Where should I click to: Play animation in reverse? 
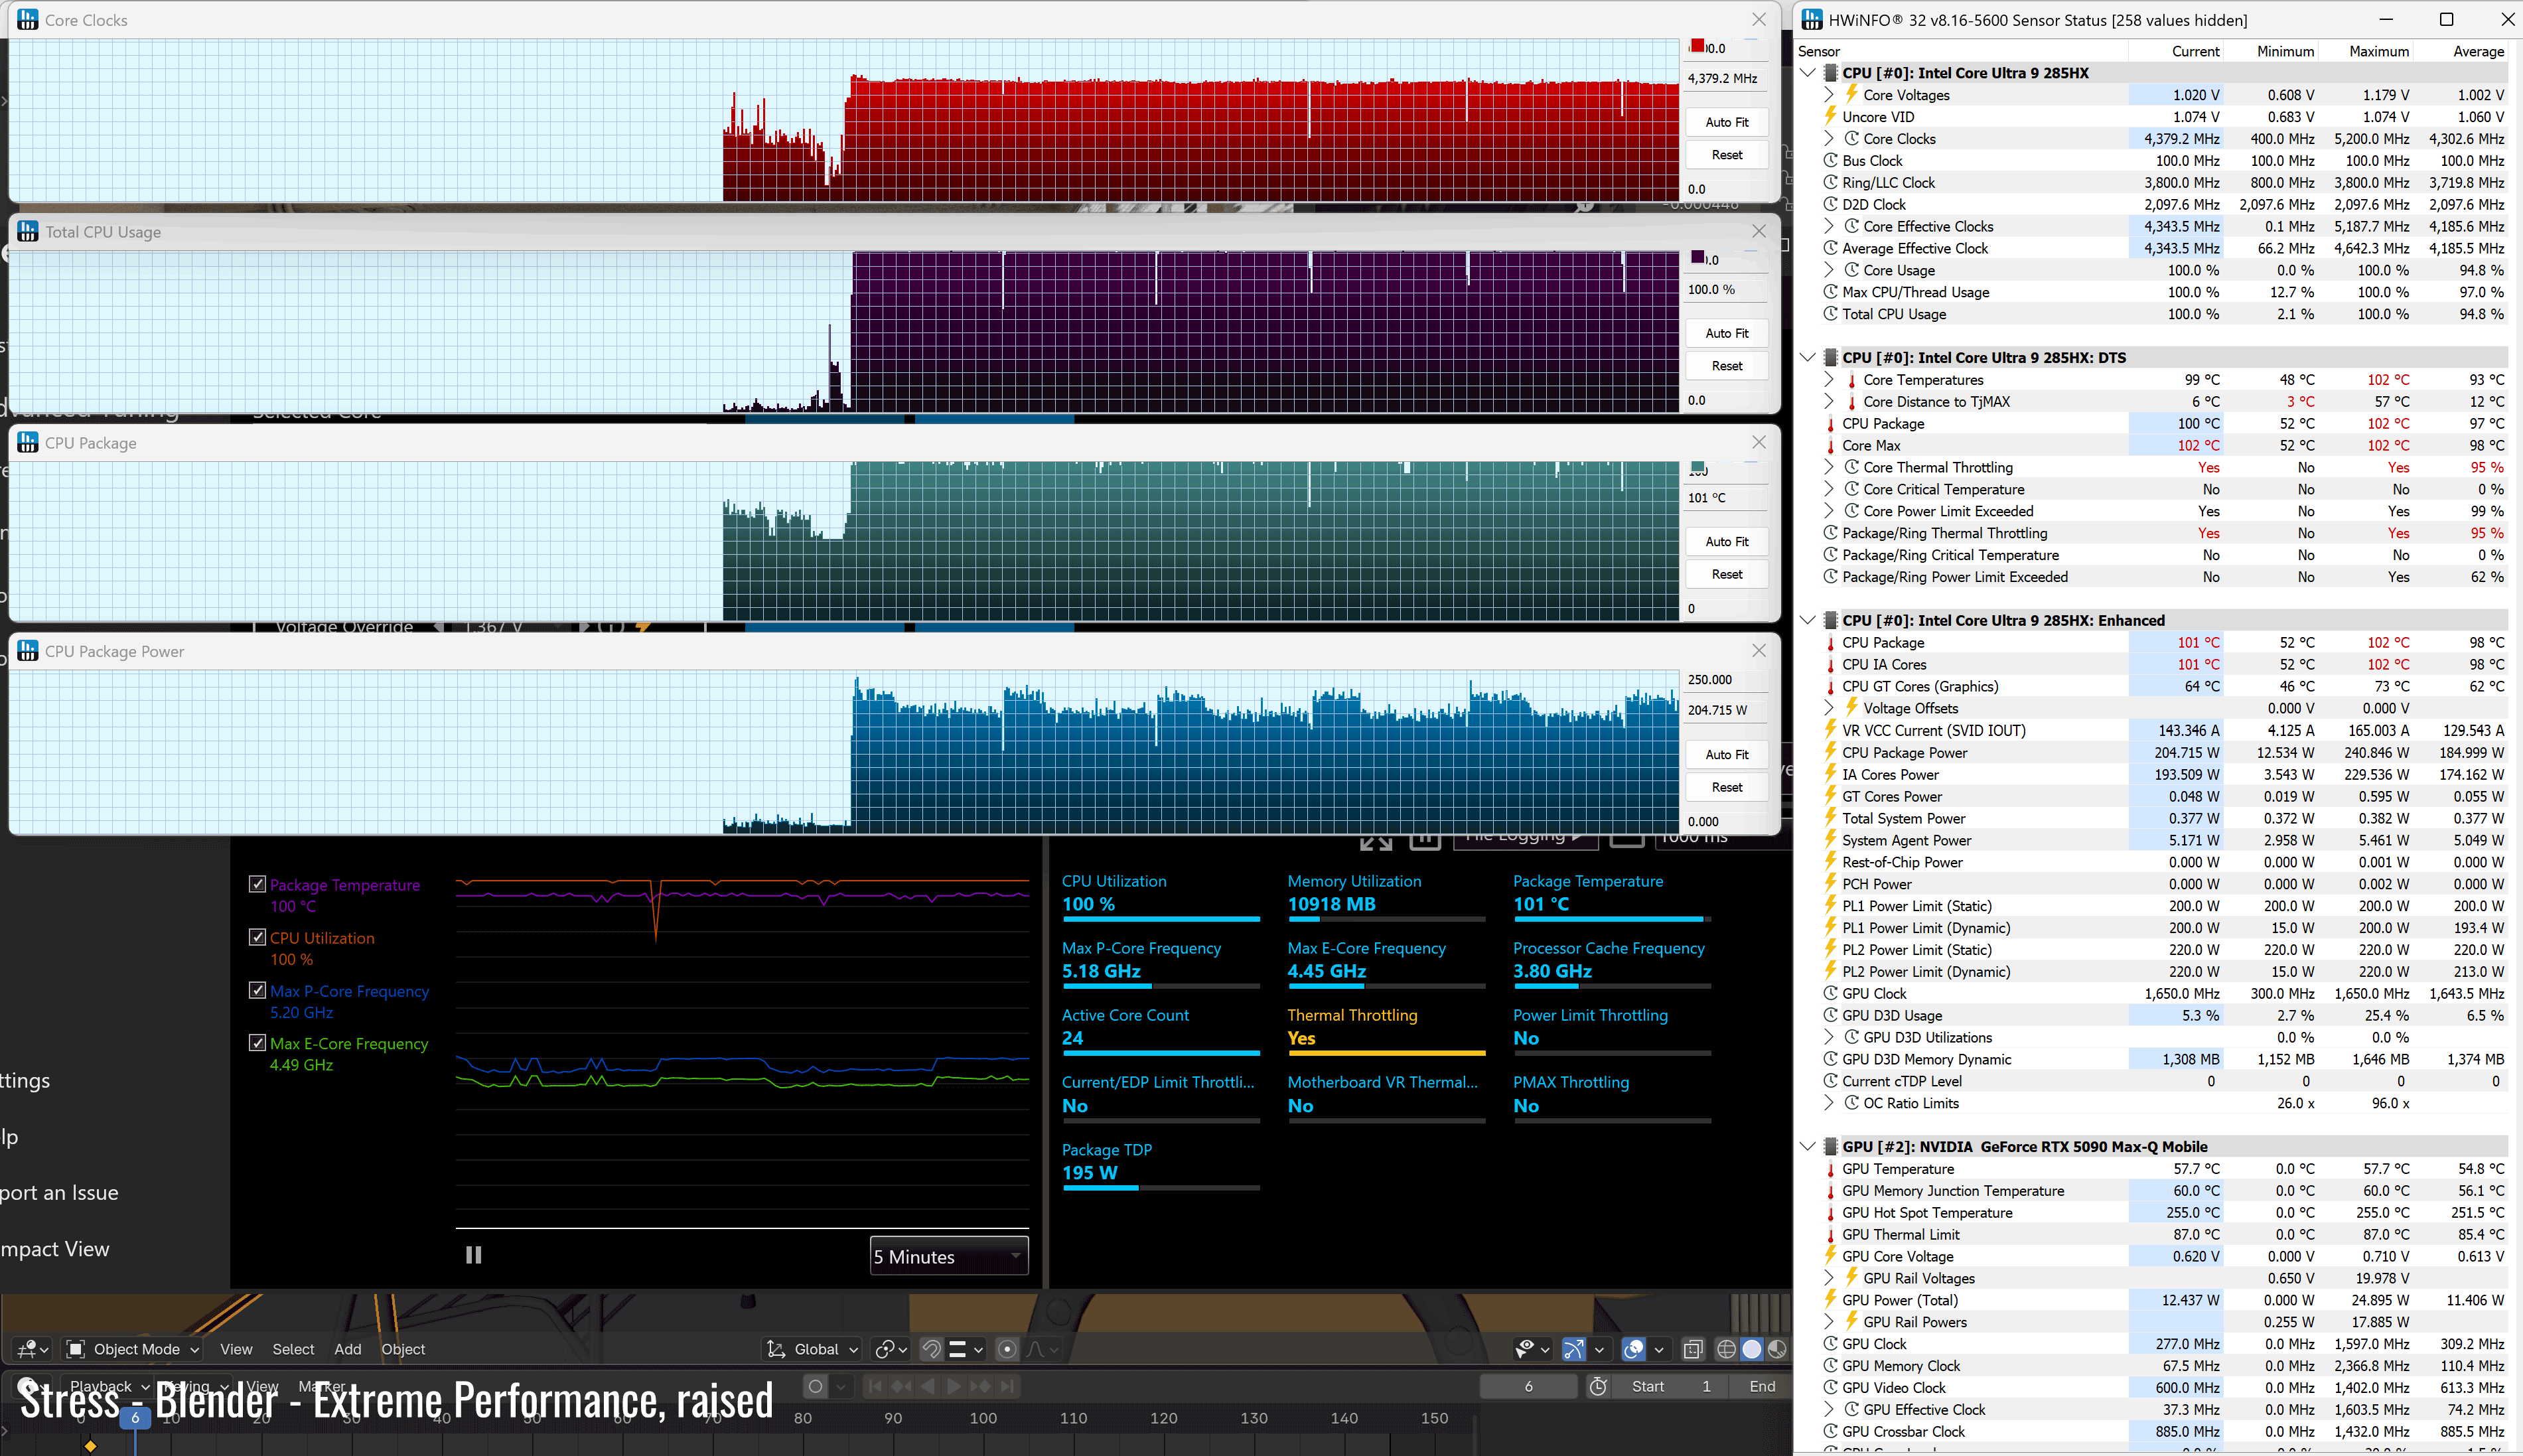[928, 1386]
